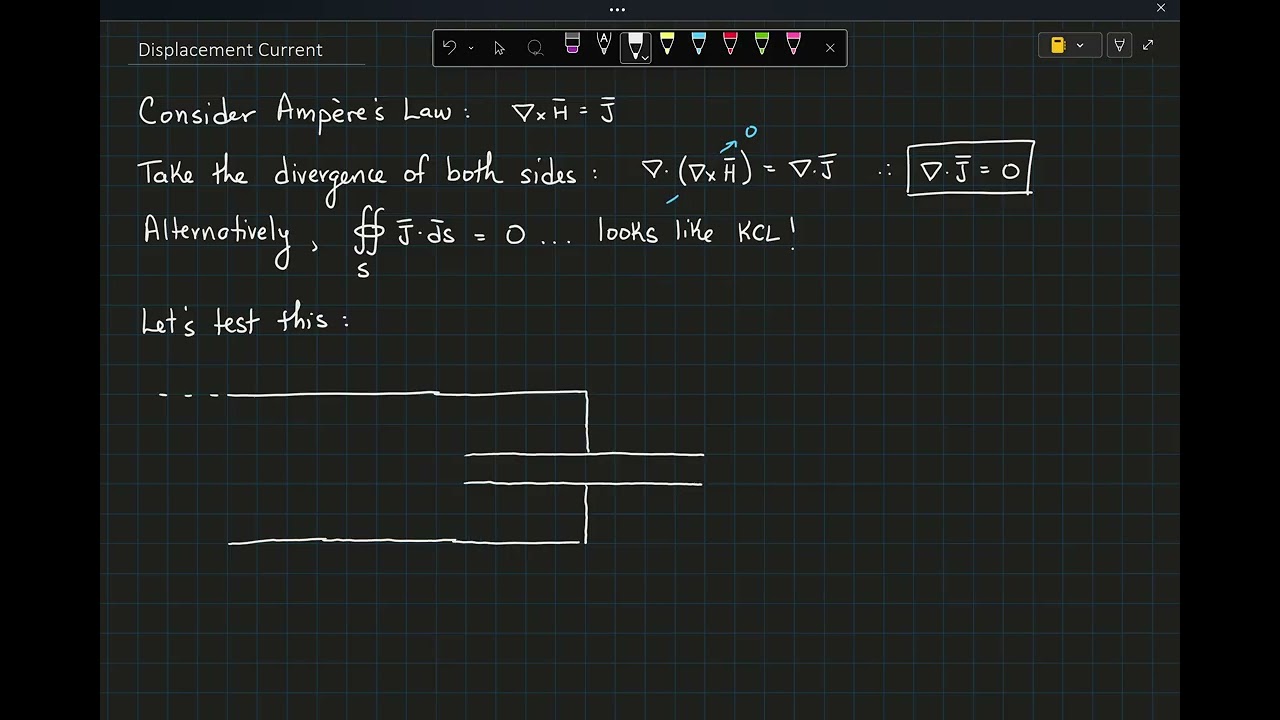Close the drawing pen toolbar
Screen dimensions: 1280x720
tap(830, 47)
